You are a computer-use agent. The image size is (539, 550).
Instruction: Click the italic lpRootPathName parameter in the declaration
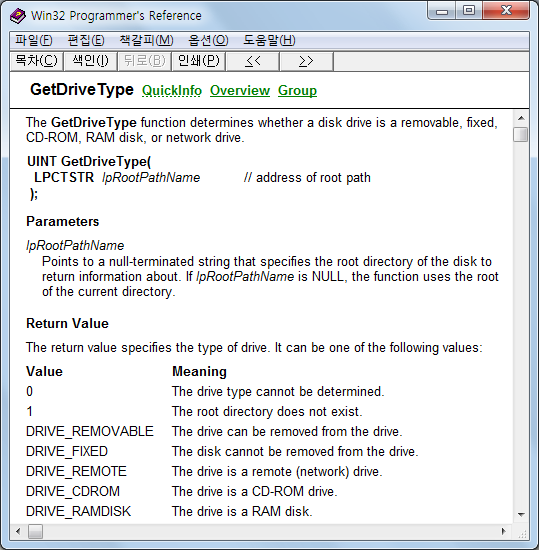click(x=151, y=178)
